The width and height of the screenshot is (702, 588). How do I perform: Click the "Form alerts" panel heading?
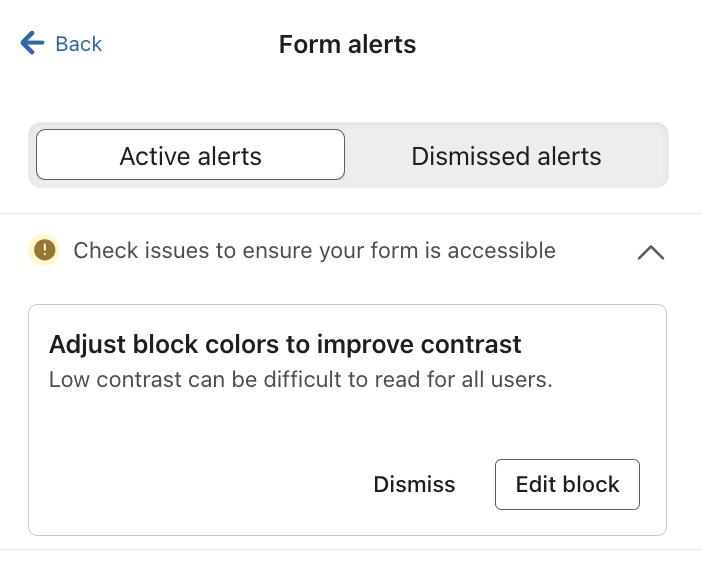tap(347, 45)
